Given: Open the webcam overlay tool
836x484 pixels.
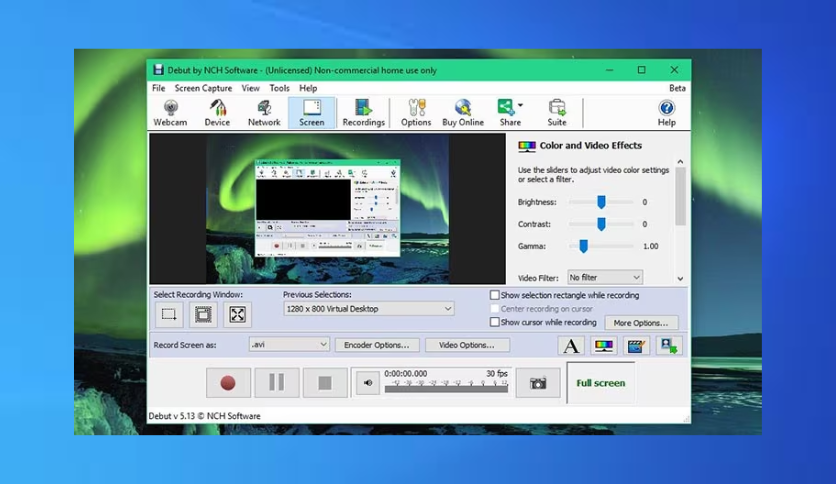Looking at the screenshot, I should click(x=669, y=346).
